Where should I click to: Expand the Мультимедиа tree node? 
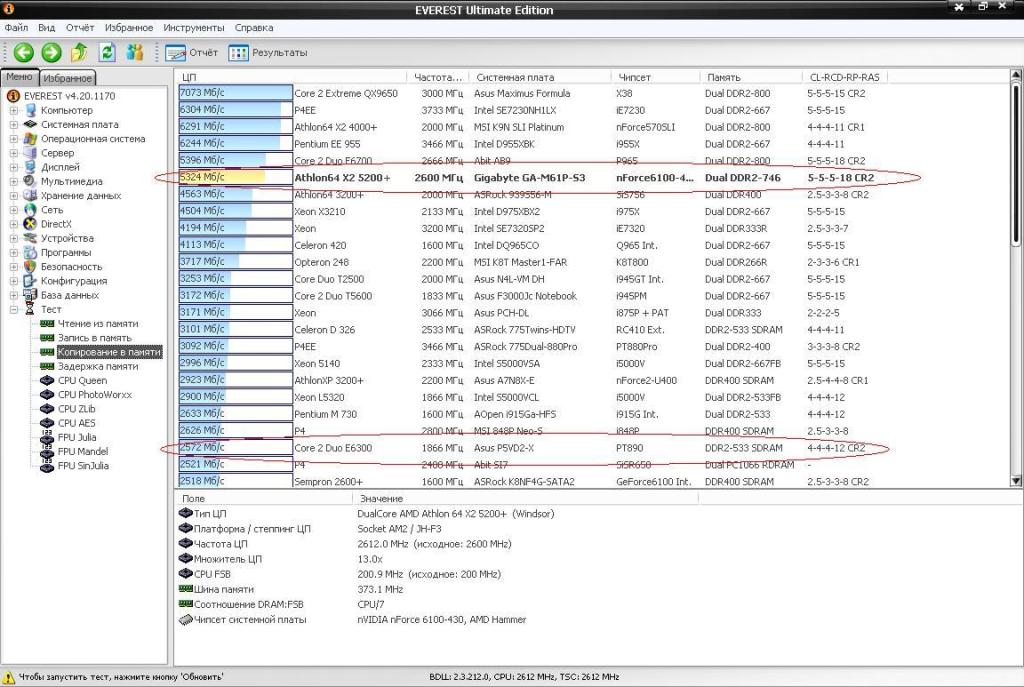tap(14, 181)
